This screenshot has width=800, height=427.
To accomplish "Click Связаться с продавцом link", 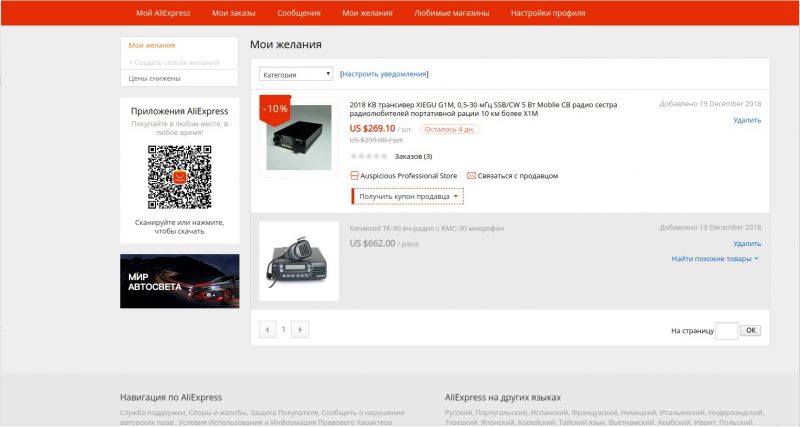I will [x=518, y=176].
